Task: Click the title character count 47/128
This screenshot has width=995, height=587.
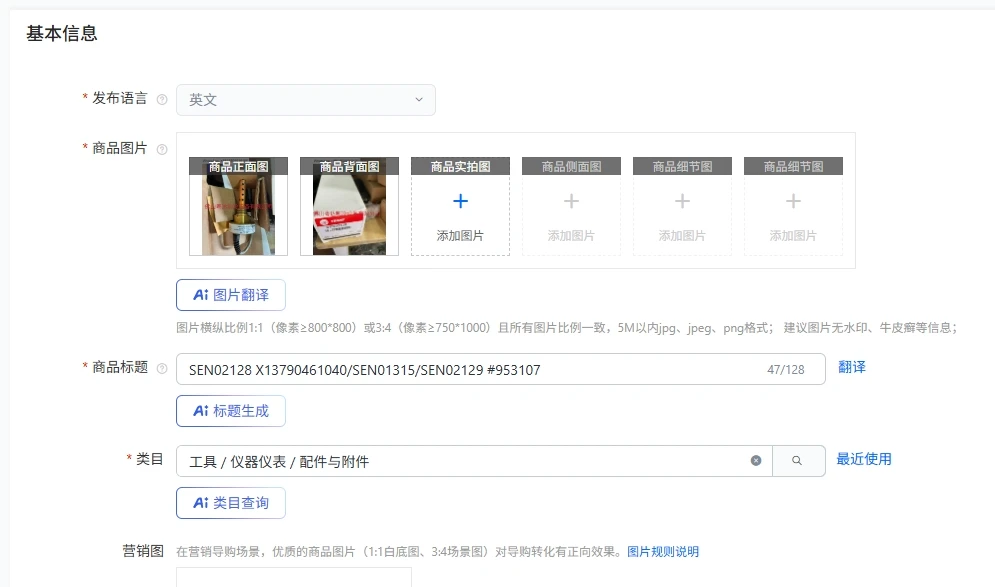Action: click(x=786, y=369)
